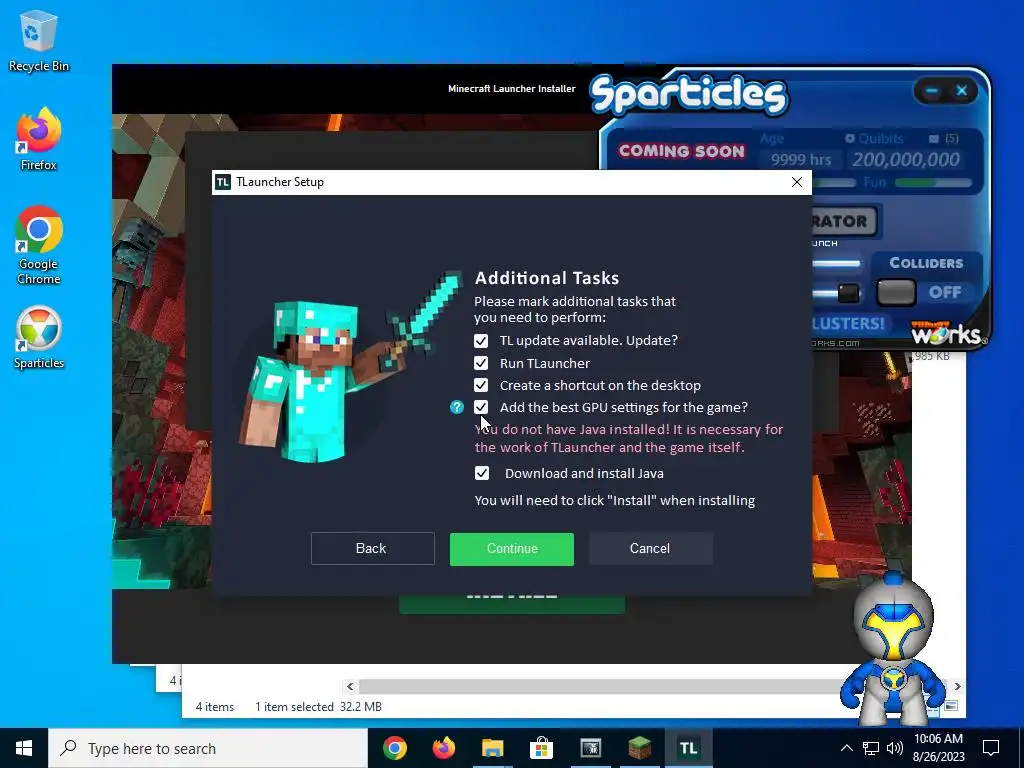
Task: Click the installer window taskbar icon
Action: click(x=590, y=748)
